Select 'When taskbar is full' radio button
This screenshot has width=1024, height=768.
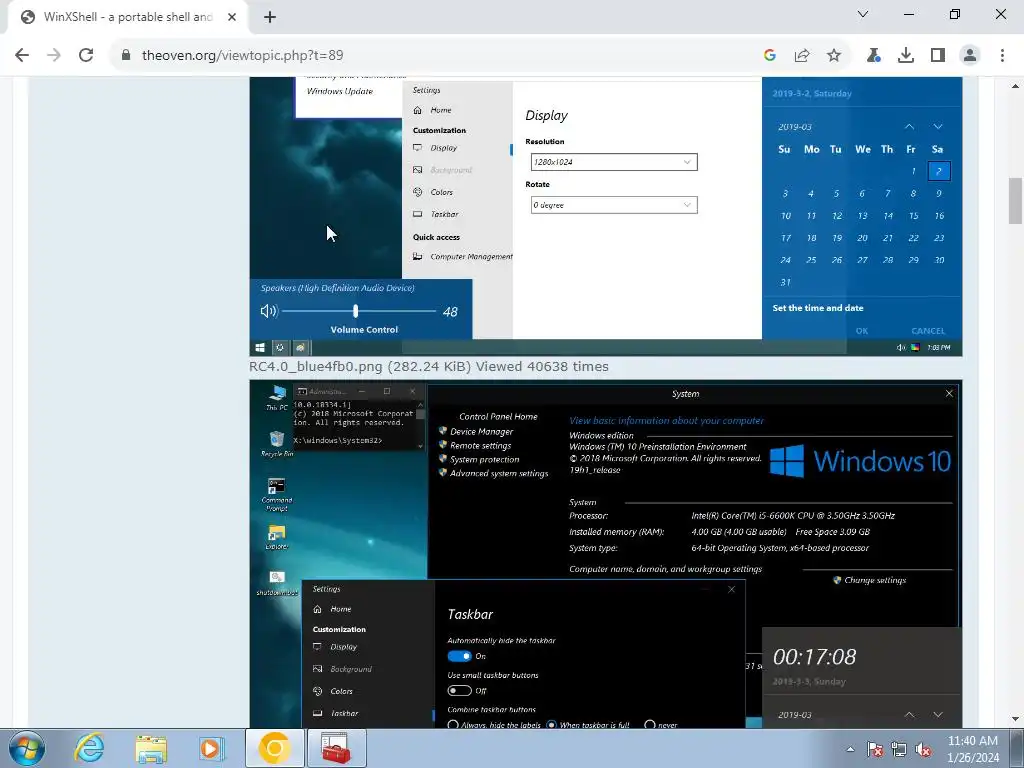tap(551, 725)
